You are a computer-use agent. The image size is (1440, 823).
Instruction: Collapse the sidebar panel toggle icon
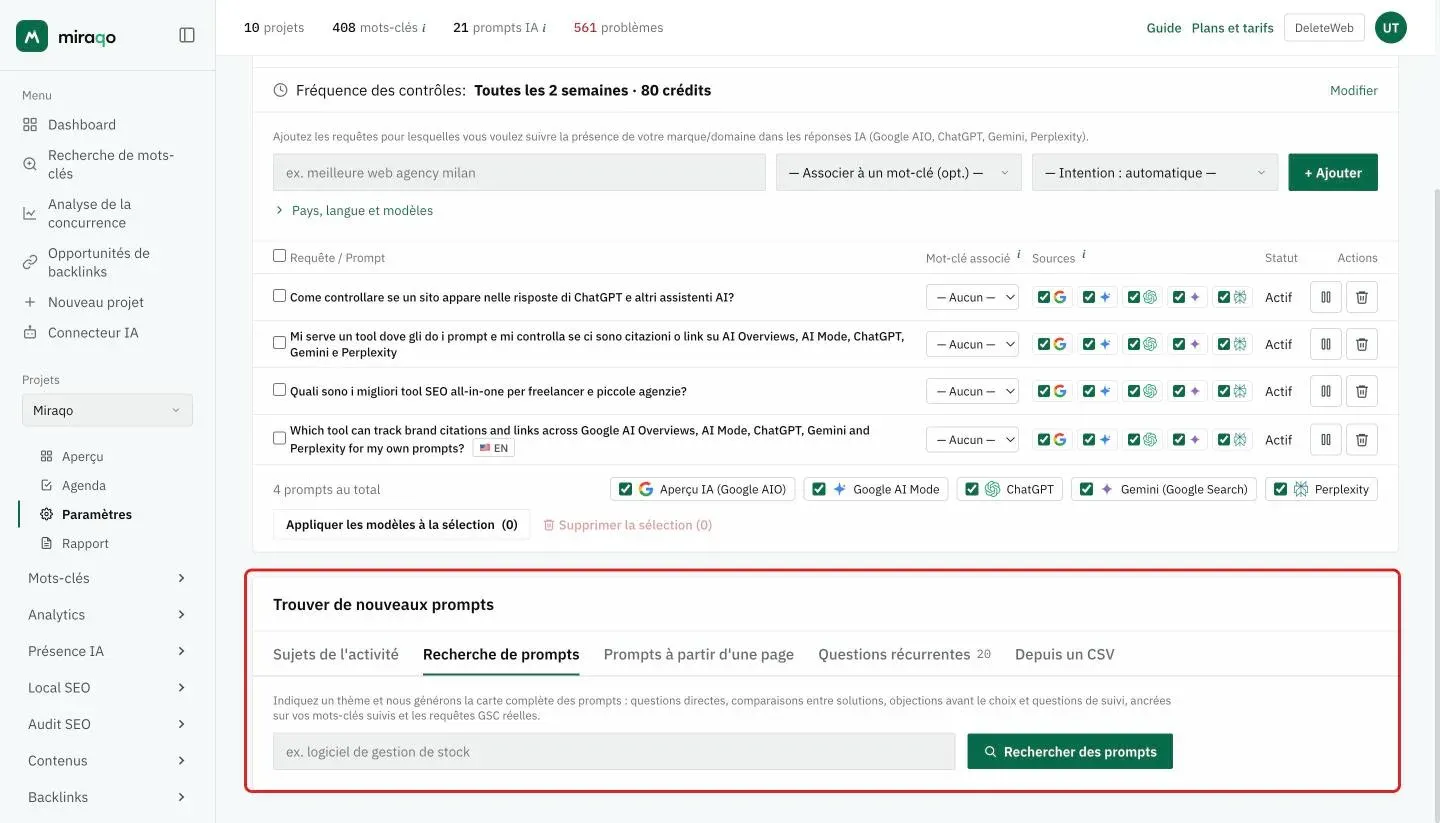pyautogui.click(x=187, y=35)
